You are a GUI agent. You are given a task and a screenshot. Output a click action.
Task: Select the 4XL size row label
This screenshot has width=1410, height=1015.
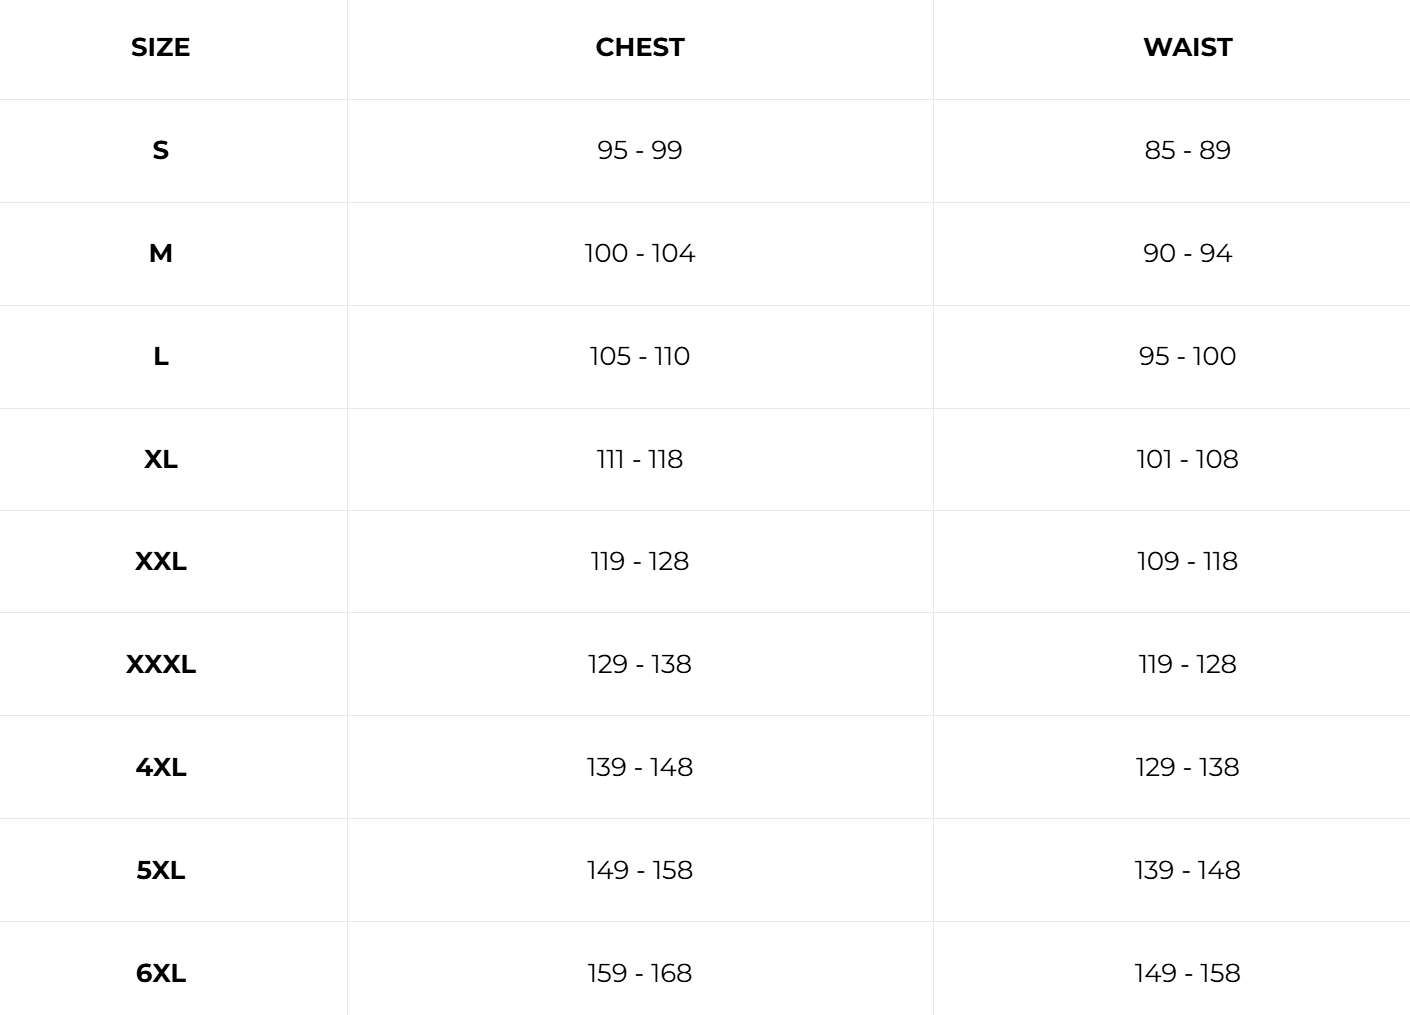point(160,767)
